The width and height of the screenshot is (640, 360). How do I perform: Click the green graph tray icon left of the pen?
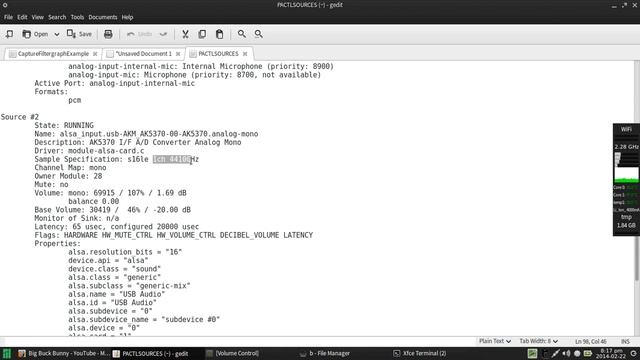click(533, 353)
